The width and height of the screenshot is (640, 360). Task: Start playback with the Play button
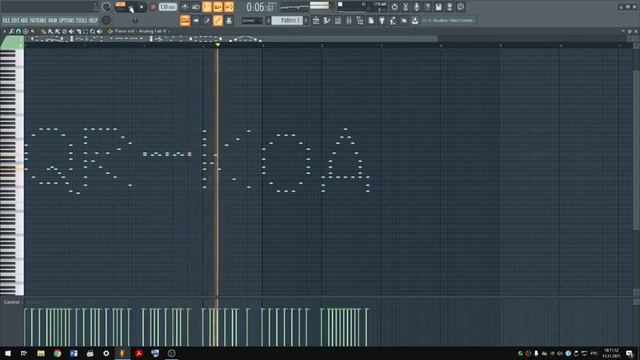click(131, 7)
